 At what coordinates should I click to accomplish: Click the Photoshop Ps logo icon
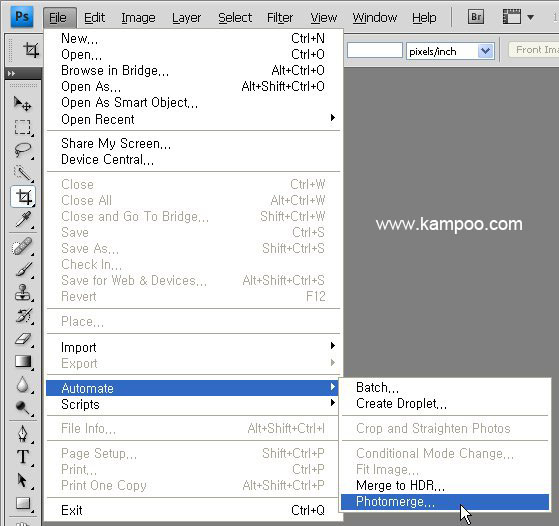[x=22, y=17]
